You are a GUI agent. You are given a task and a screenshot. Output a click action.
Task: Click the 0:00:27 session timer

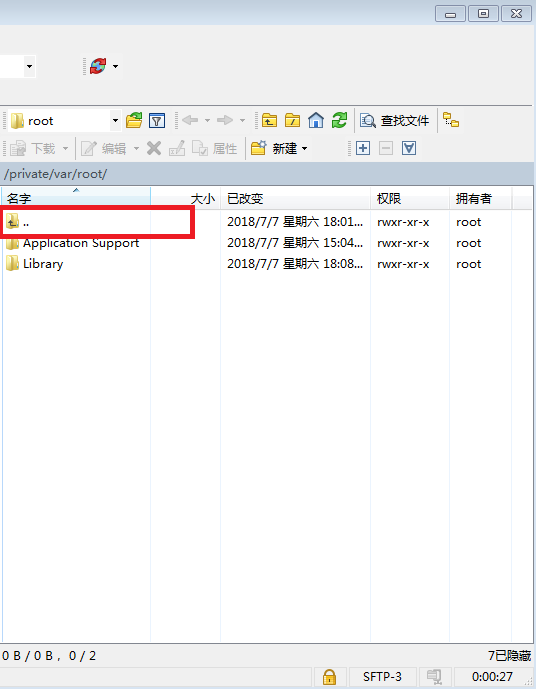pos(492,677)
